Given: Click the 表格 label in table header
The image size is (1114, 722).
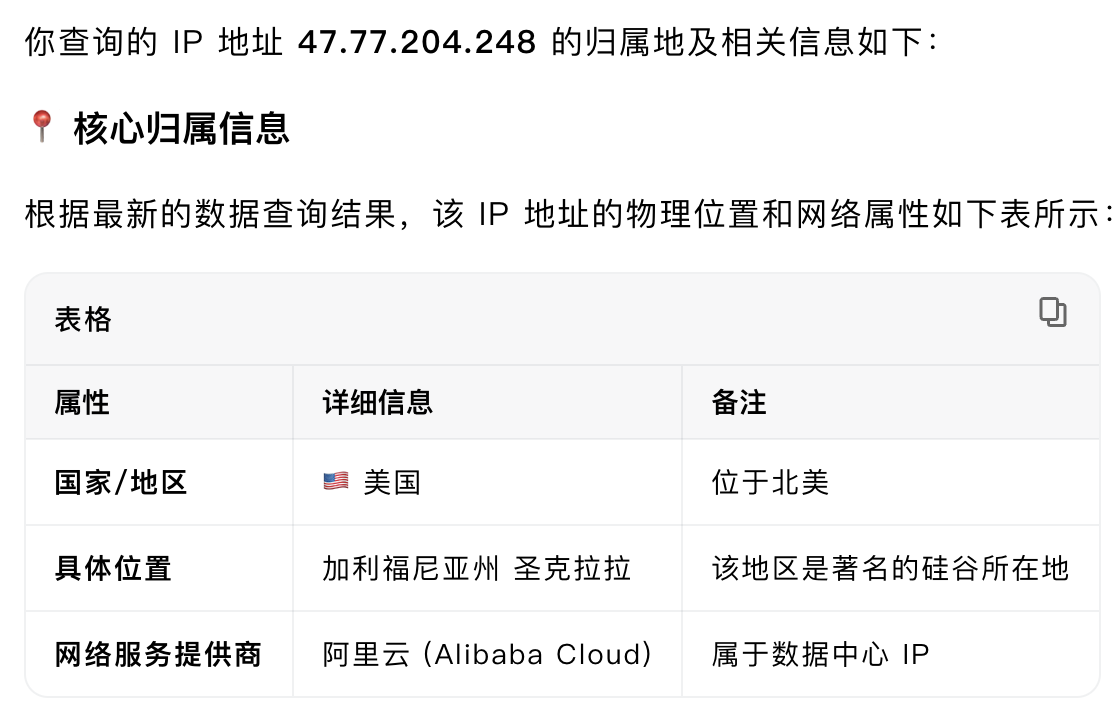Looking at the screenshot, I should pyautogui.click(x=83, y=320).
